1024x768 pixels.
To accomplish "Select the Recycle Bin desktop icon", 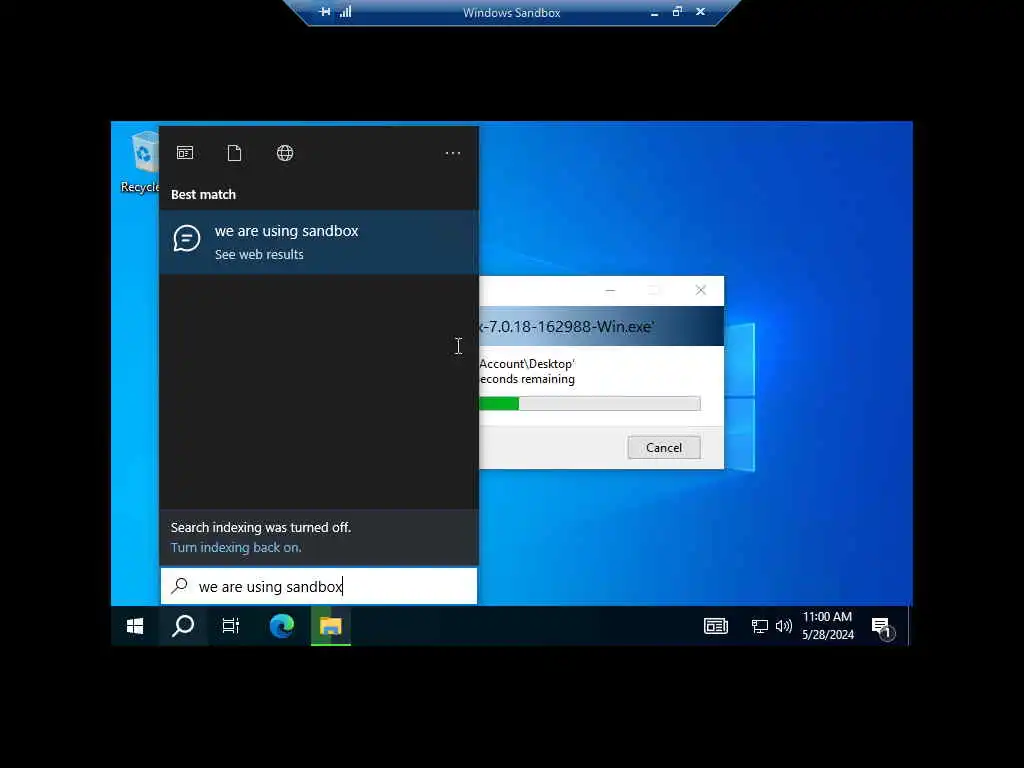I will click(x=141, y=162).
